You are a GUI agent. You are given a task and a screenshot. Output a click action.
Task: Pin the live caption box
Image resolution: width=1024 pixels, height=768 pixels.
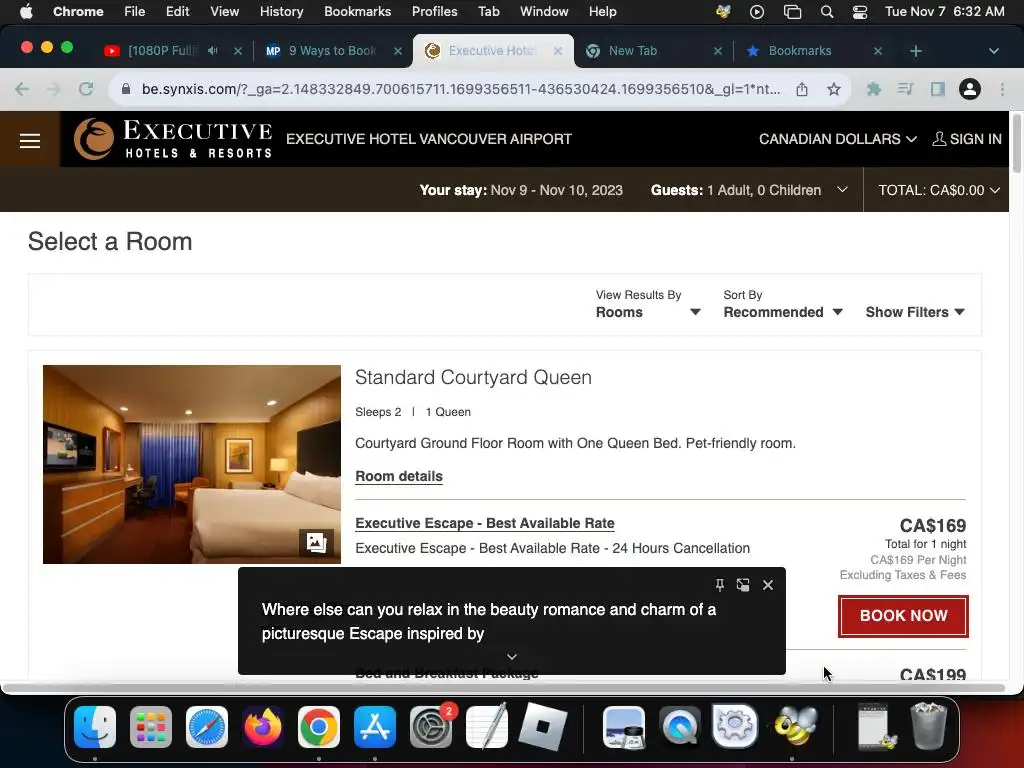[719, 584]
